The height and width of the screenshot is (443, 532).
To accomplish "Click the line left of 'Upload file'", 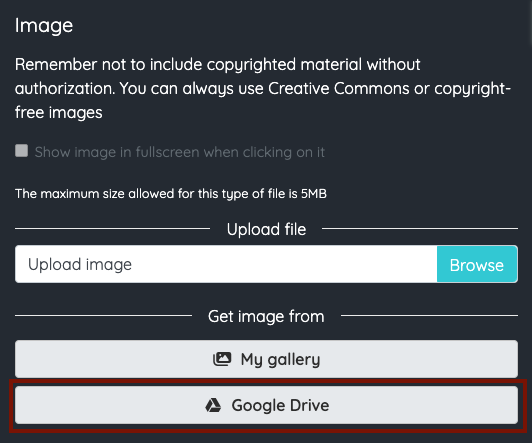I will tap(112, 229).
